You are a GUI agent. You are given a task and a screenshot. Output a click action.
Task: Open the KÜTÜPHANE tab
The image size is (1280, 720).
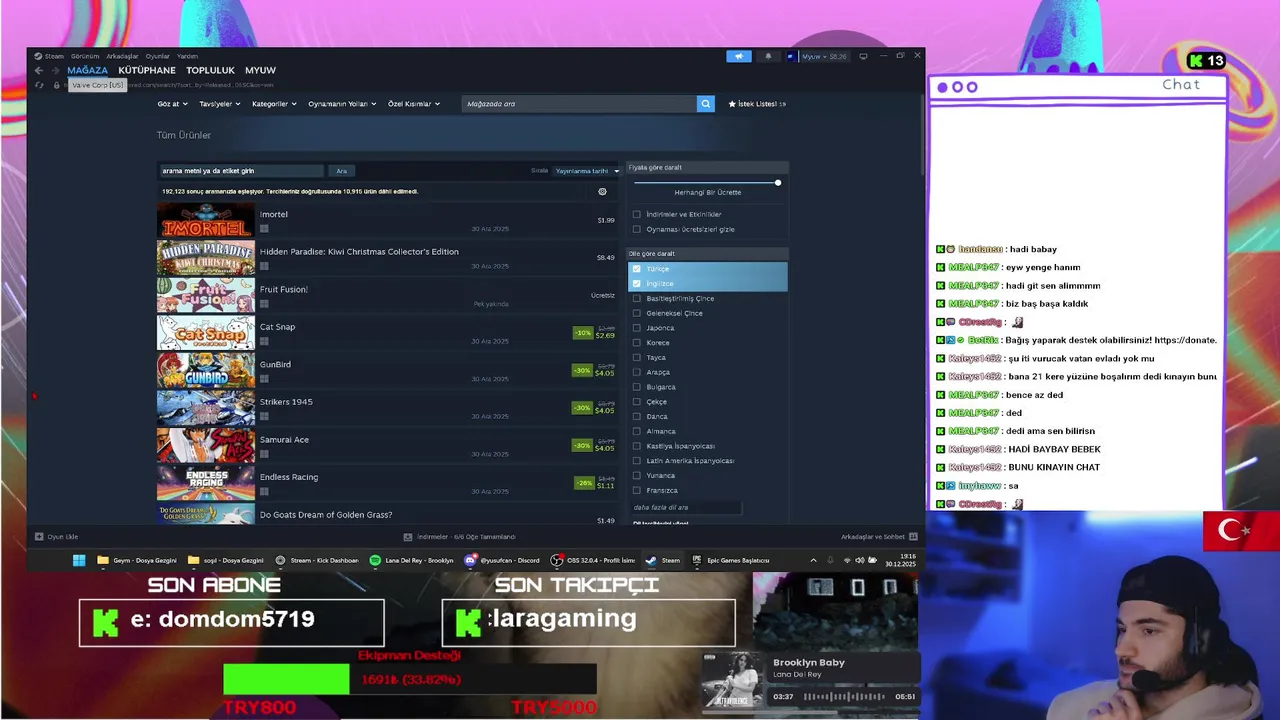pos(147,70)
